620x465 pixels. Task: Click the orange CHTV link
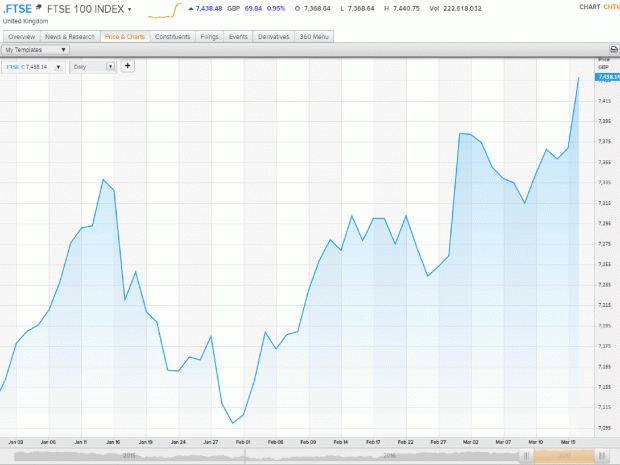pos(611,7)
